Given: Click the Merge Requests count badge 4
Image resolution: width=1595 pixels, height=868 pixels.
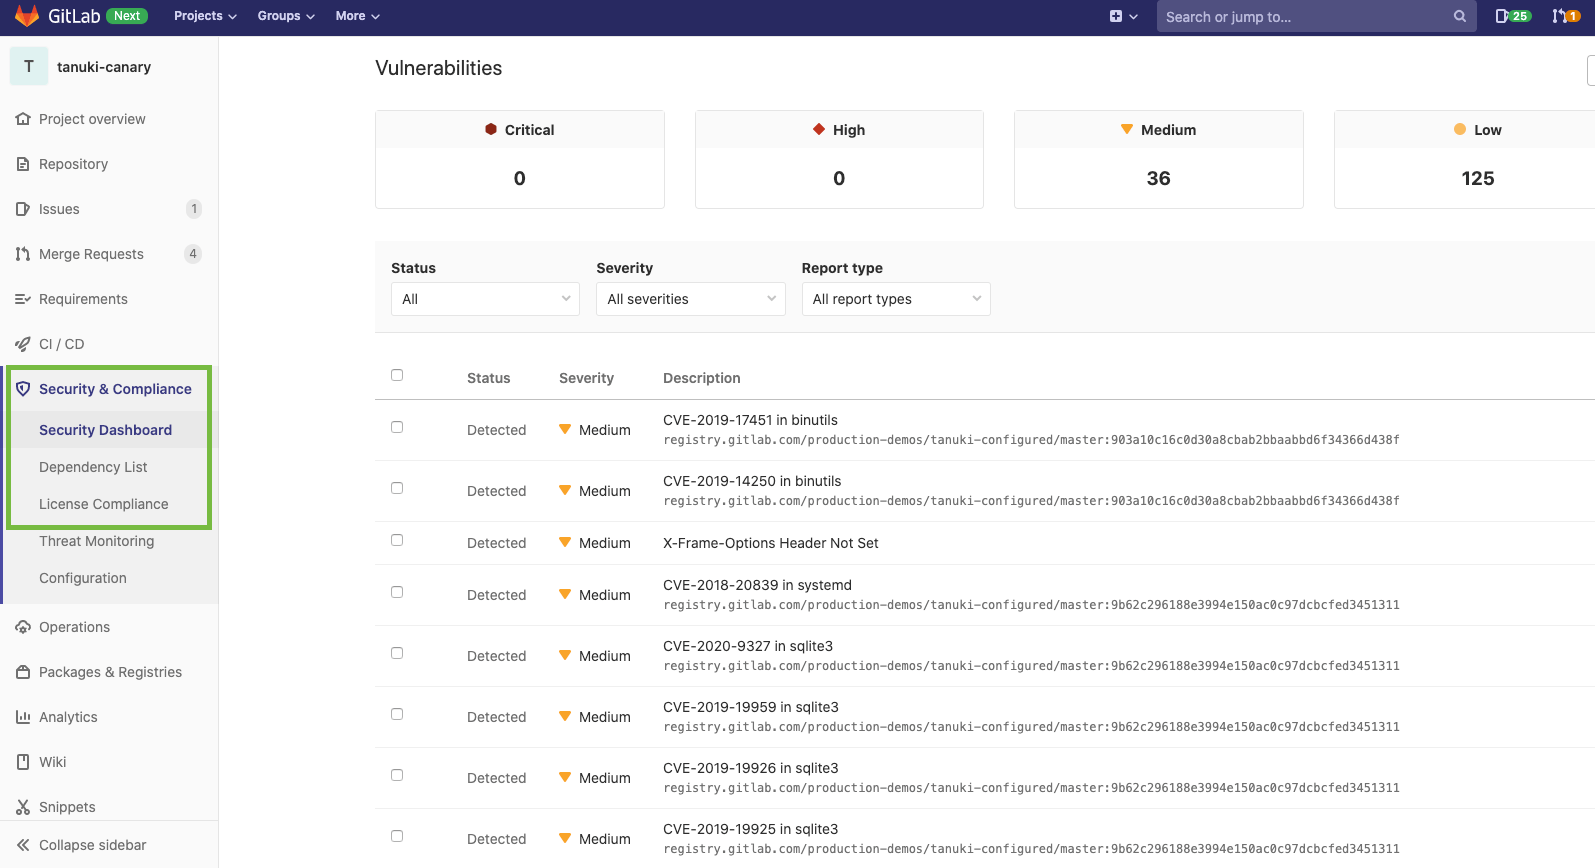Looking at the screenshot, I should (193, 254).
